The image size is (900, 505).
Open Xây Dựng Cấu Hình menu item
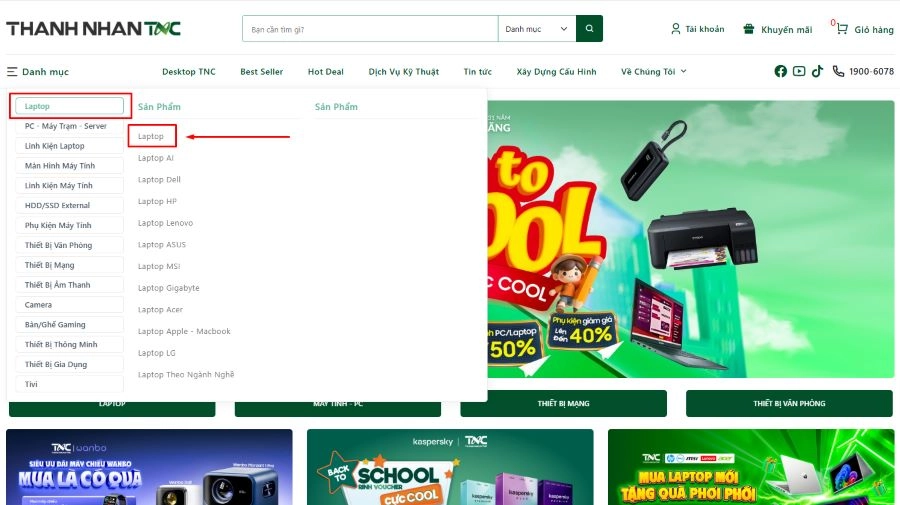(x=556, y=72)
